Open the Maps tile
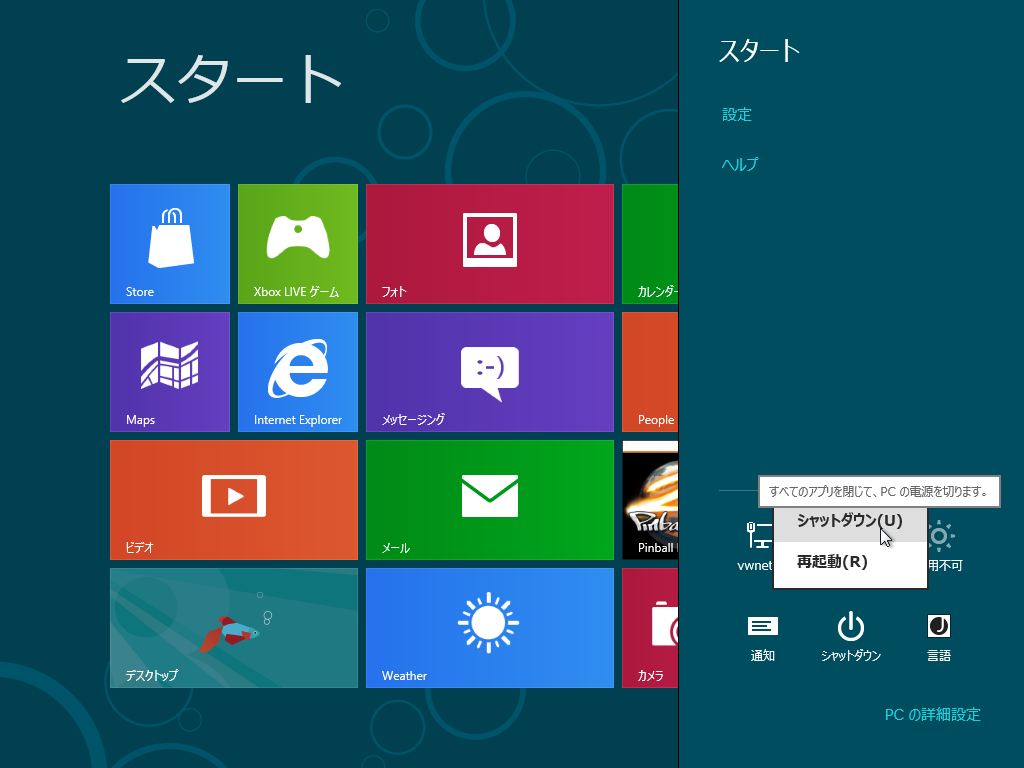 click(170, 372)
